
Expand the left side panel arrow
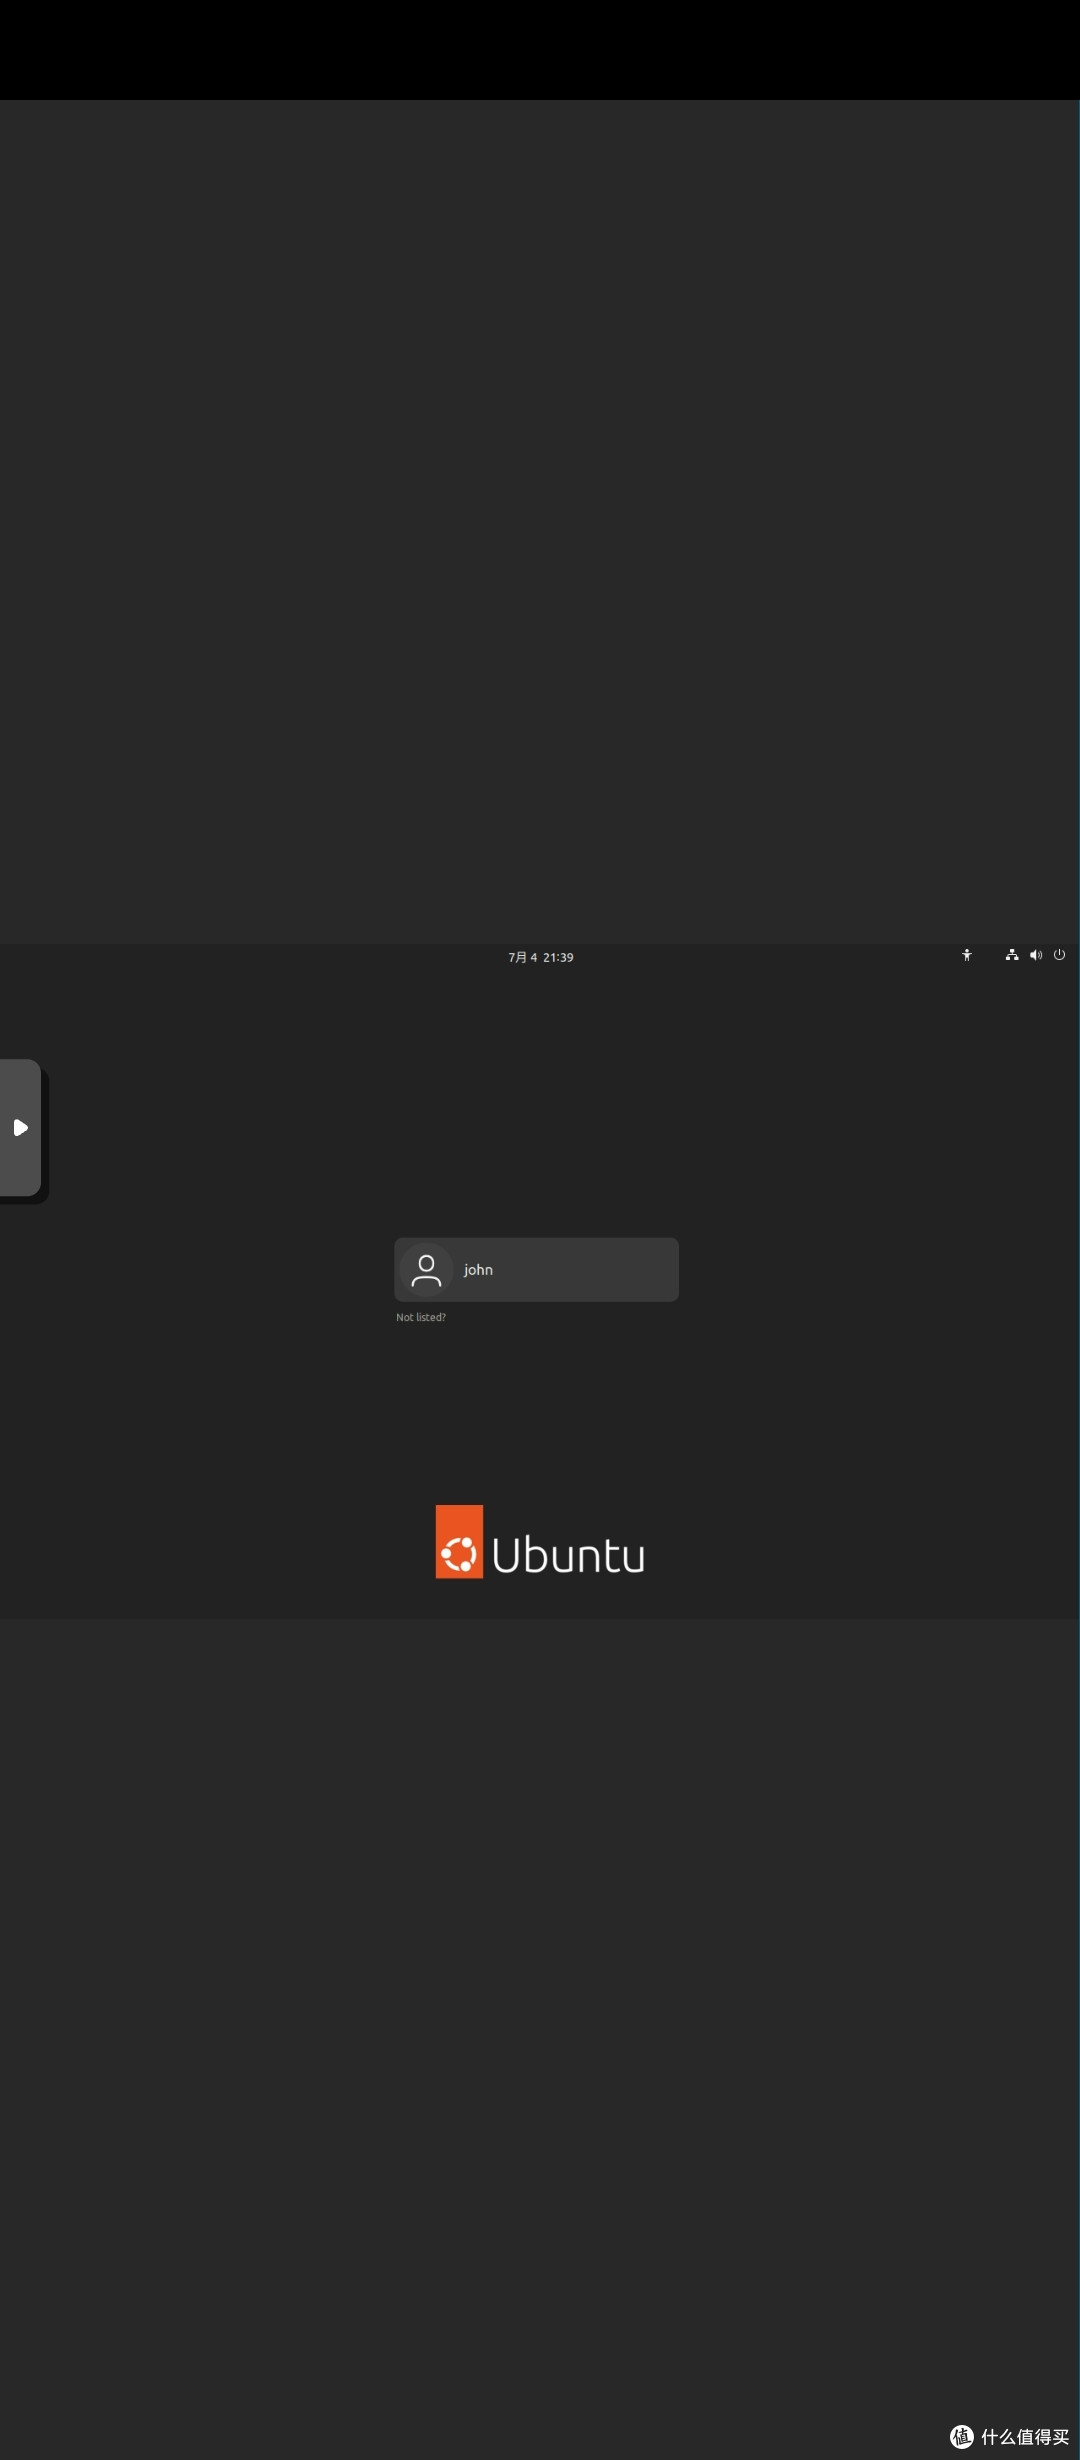coord(20,1127)
